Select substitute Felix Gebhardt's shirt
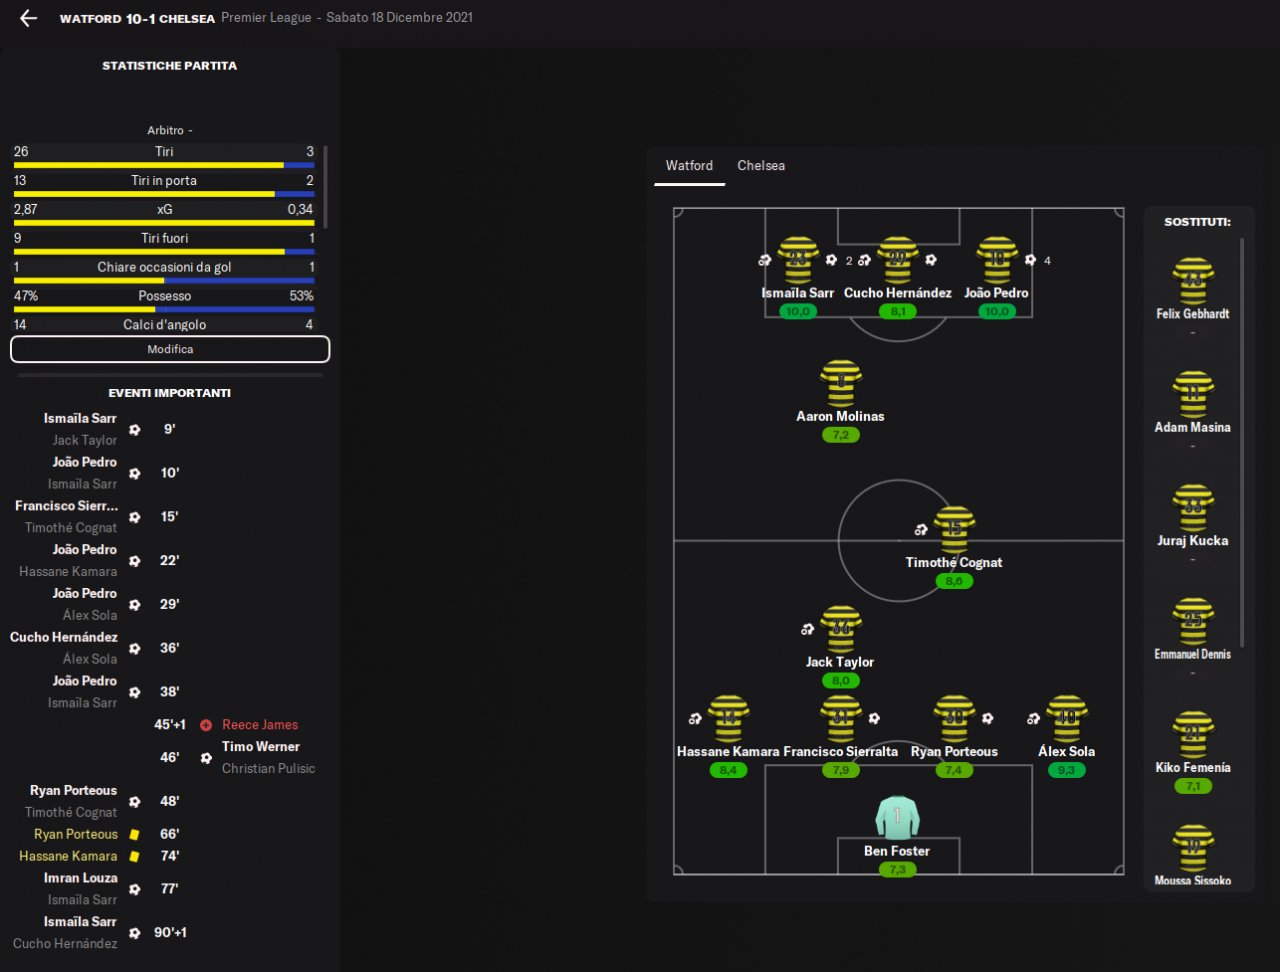 pyautogui.click(x=1193, y=281)
